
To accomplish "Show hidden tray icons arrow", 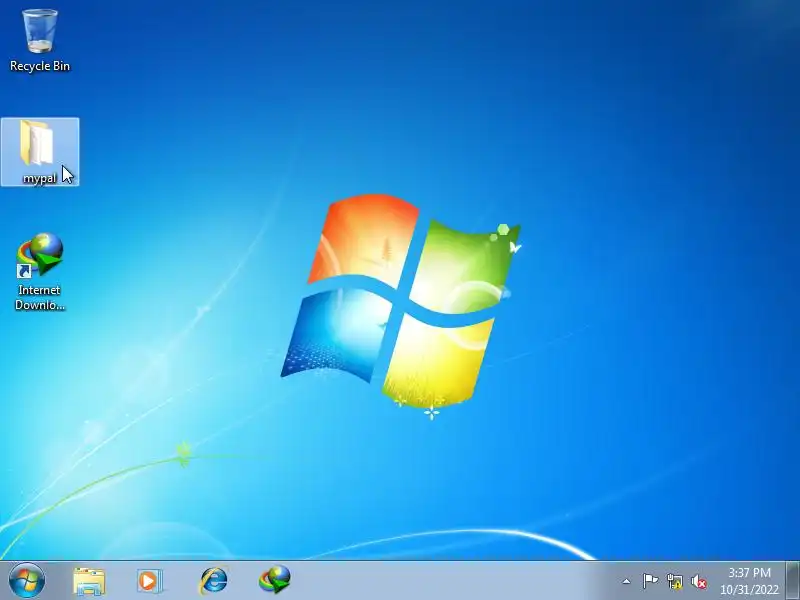I will (627, 581).
